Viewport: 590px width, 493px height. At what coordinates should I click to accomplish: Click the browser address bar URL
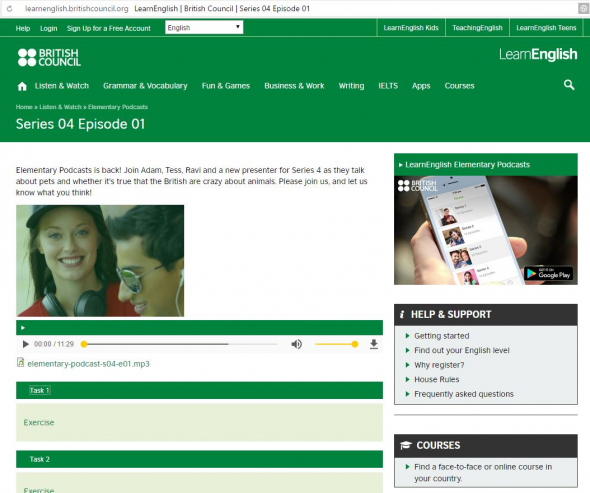pos(76,8)
